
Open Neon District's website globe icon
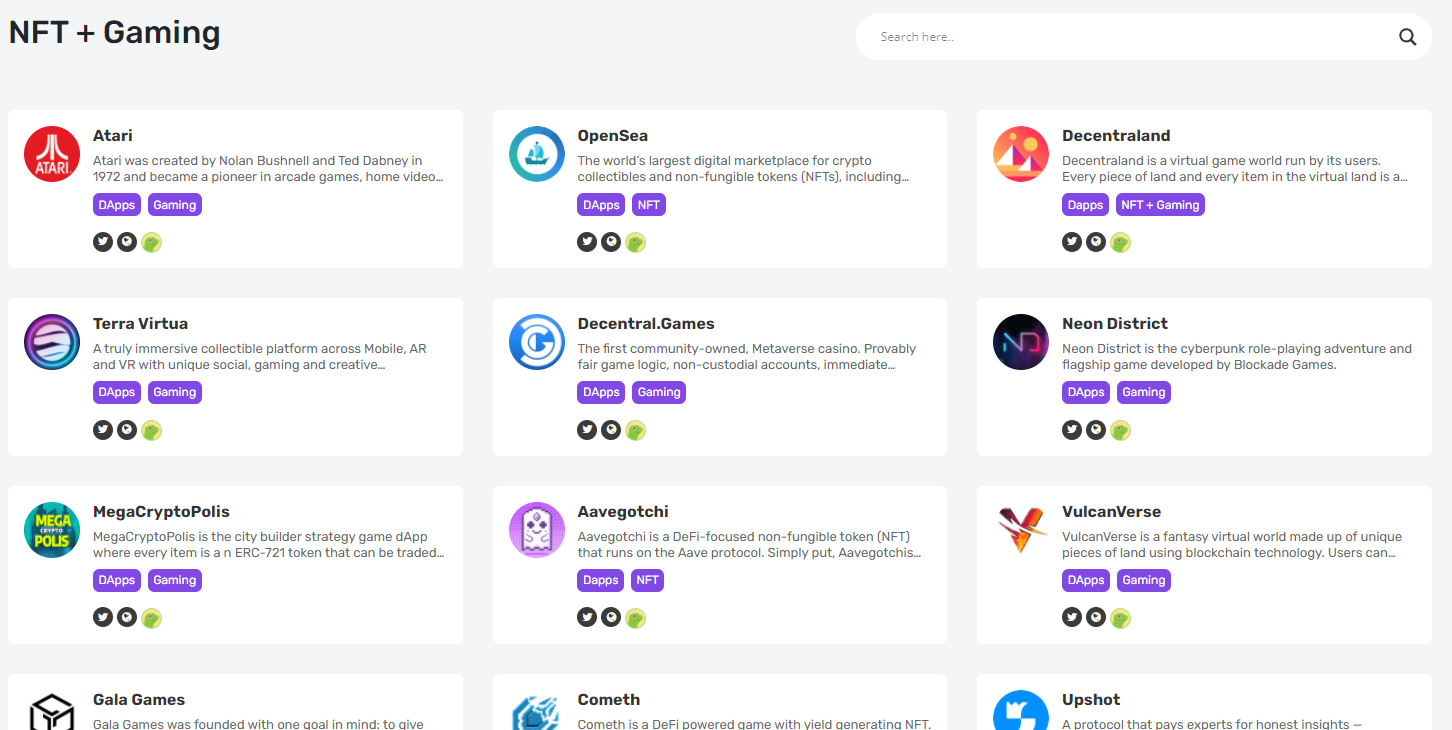click(1096, 430)
